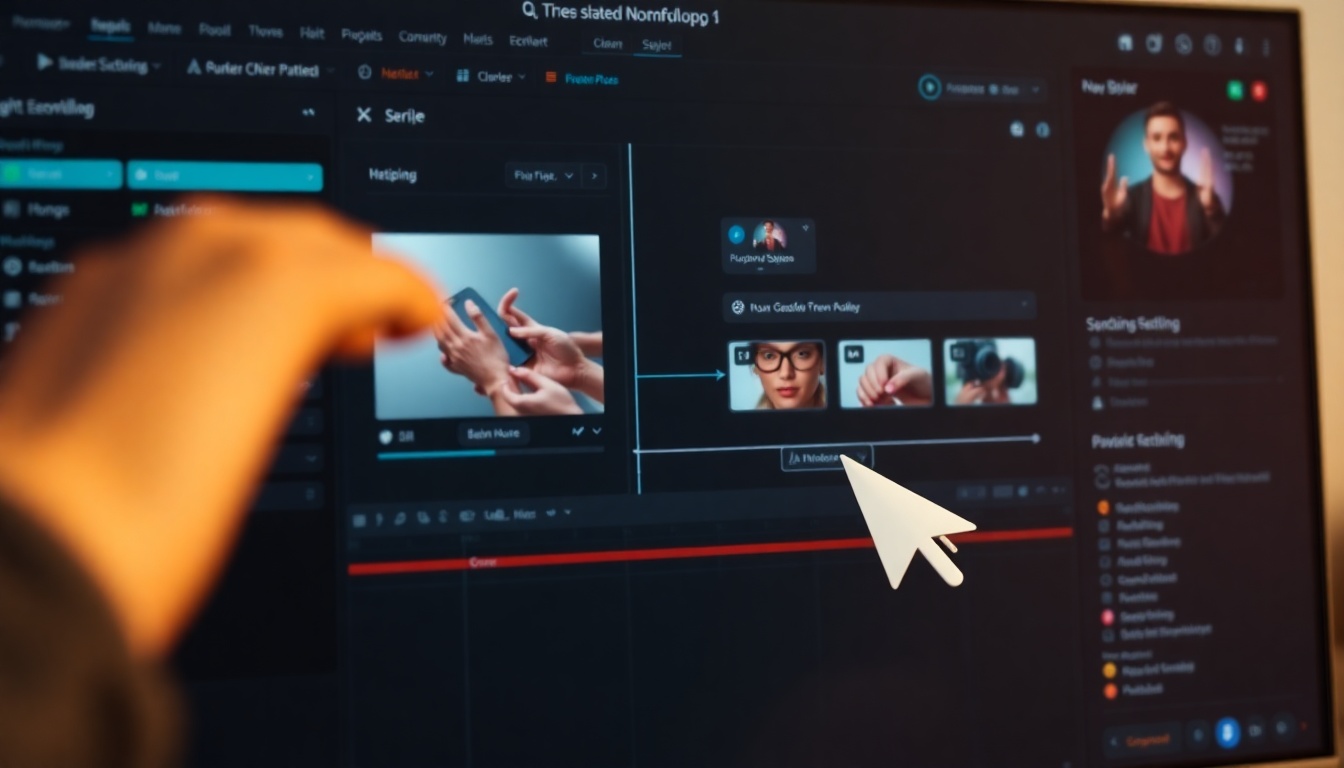The image size is (1344, 768).
Task: Click the blue grid icon next to Clarler
Action: click(x=463, y=76)
